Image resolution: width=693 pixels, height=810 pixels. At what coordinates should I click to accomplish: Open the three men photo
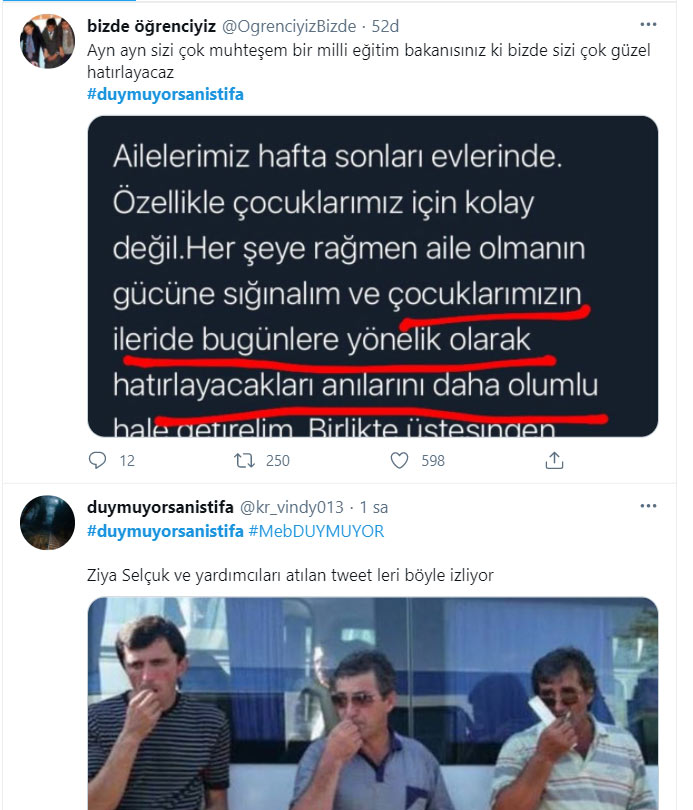point(372,704)
